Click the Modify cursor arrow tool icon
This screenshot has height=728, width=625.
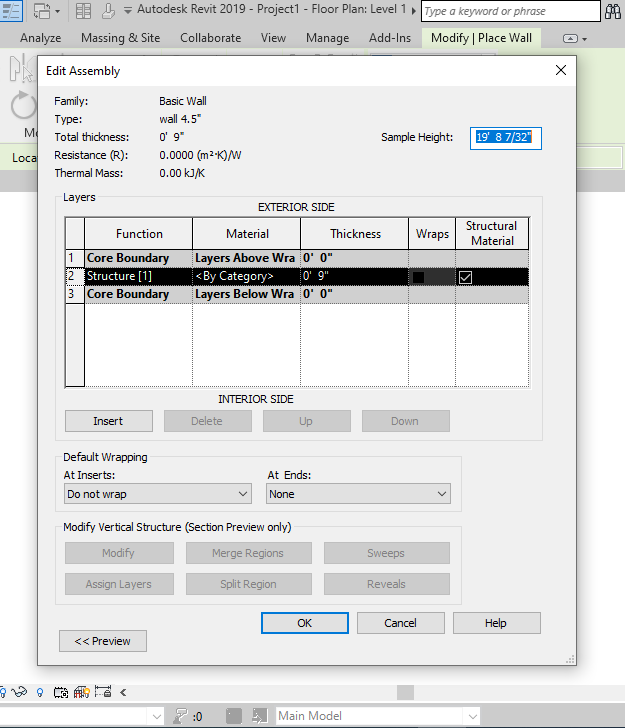tap(21, 69)
